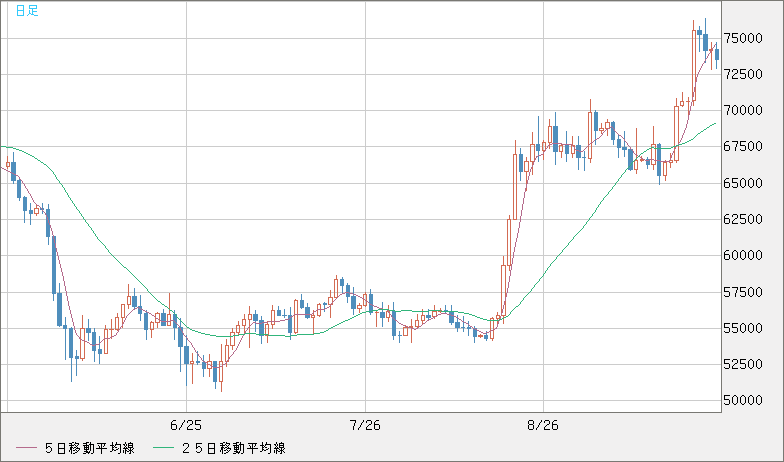Click the 6/25 date axis label
784x462 pixels.
pyautogui.click(x=186, y=426)
